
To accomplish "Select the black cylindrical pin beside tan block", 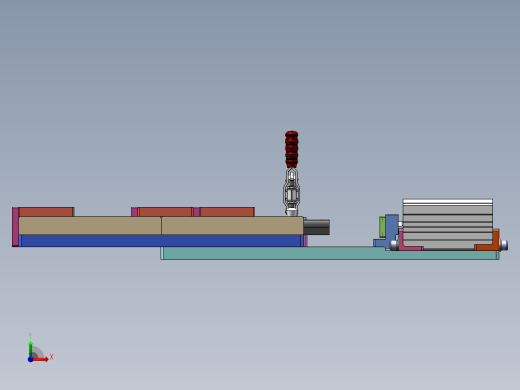I will tap(316, 227).
